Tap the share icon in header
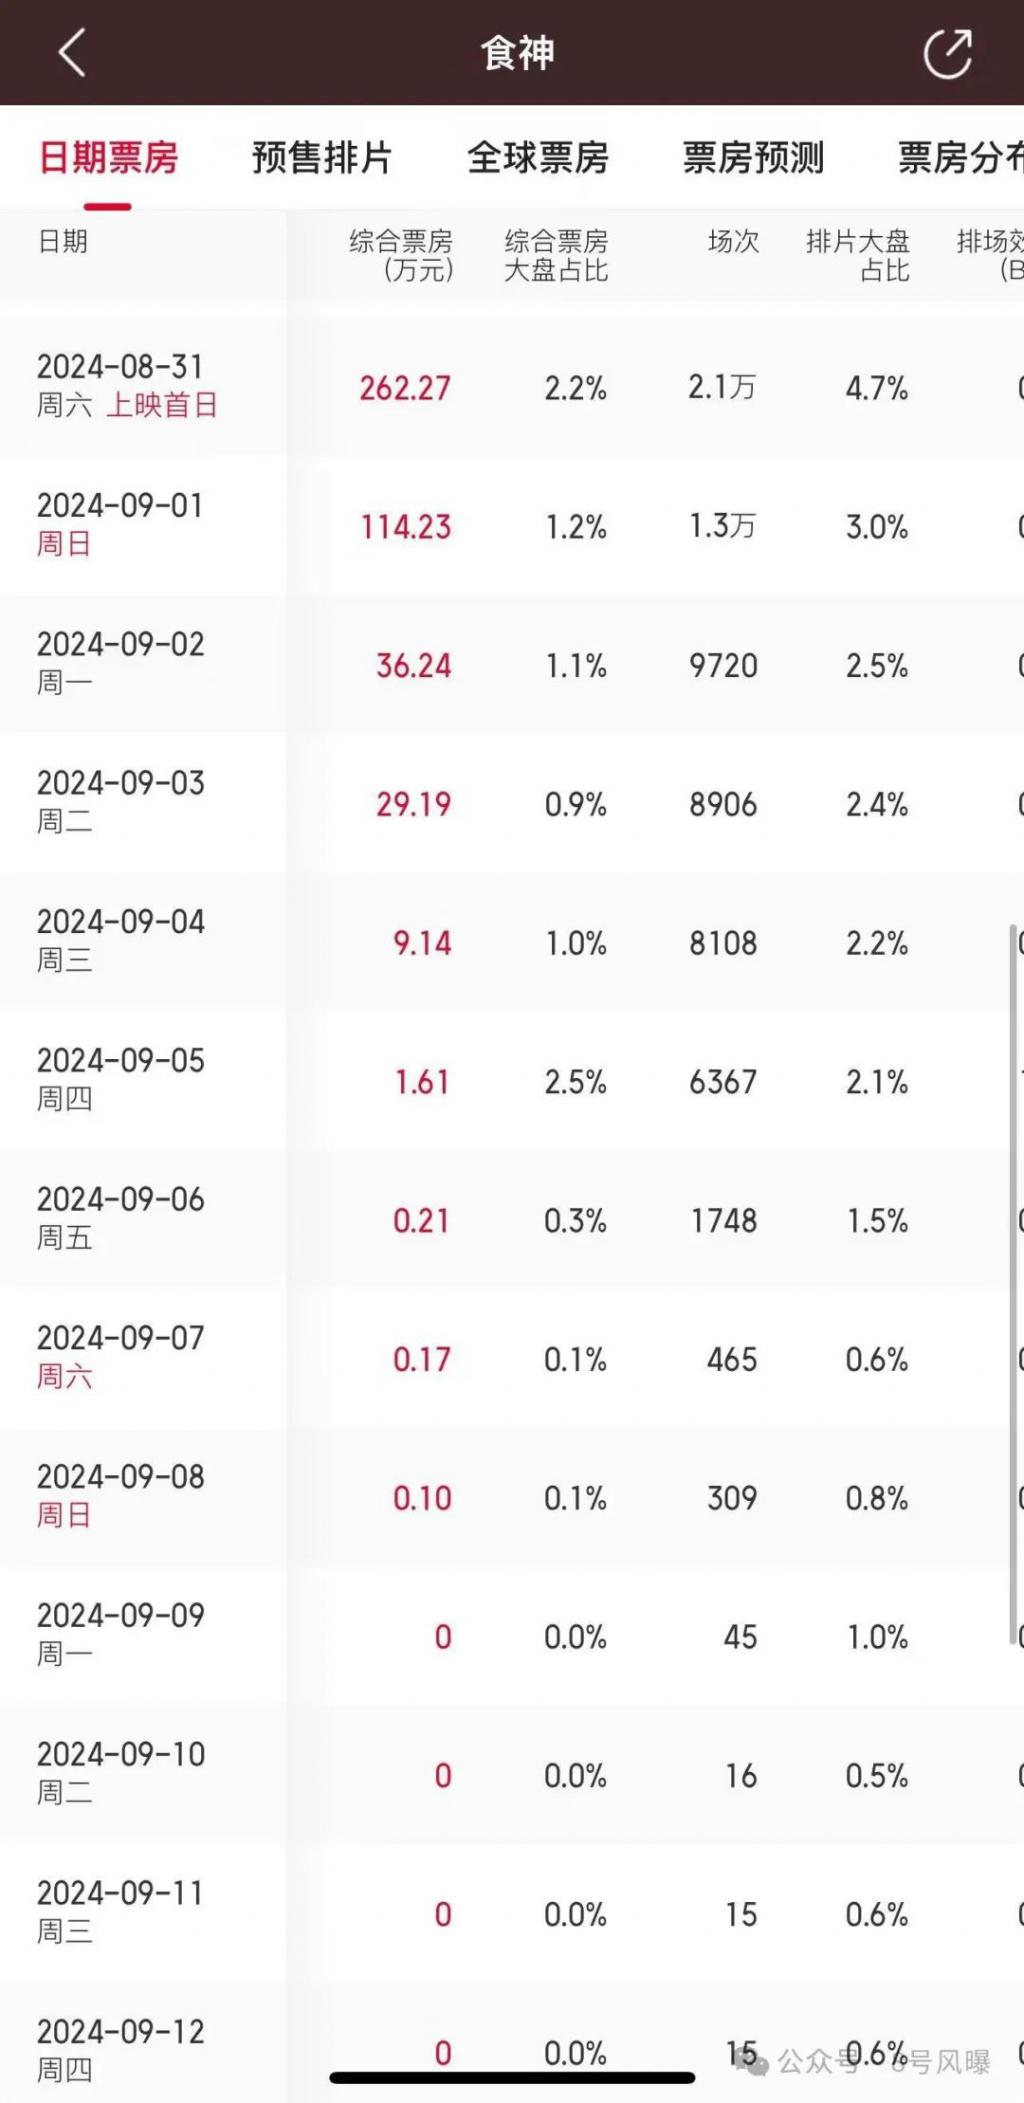The height and width of the screenshot is (2103, 1024). (x=947, y=53)
